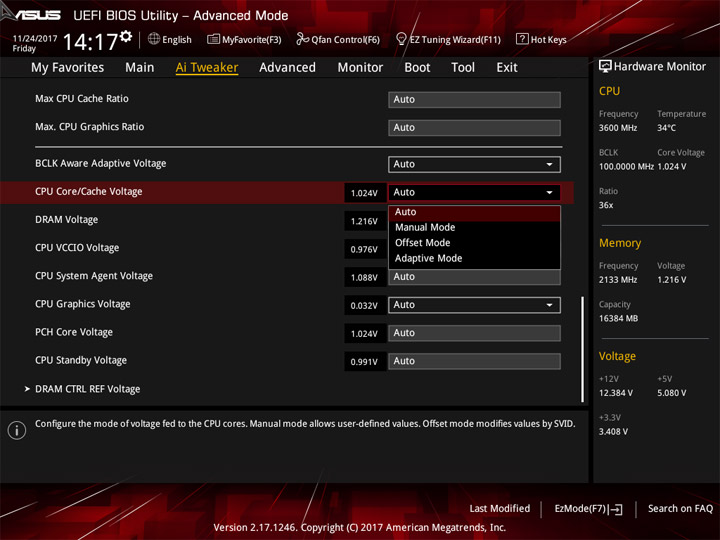Open Qfan Control(F6) fan icon
The image size is (720, 540).
pyautogui.click(x=302, y=39)
